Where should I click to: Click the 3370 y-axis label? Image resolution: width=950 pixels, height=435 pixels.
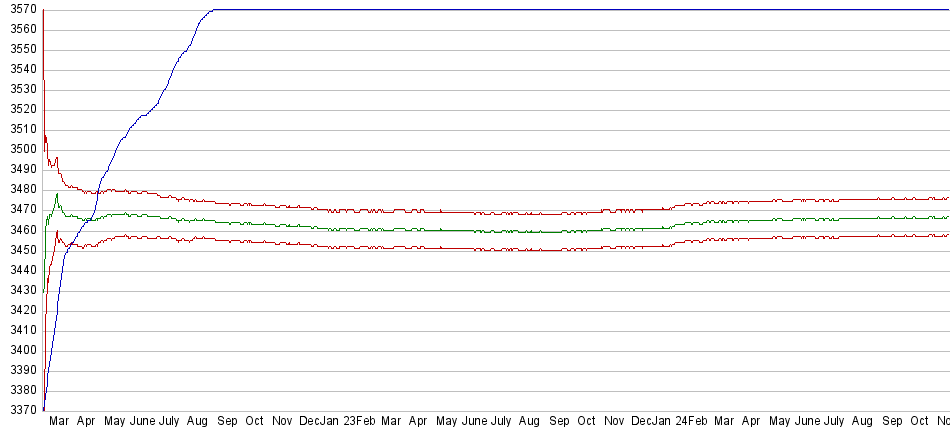pyautogui.click(x=19, y=411)
